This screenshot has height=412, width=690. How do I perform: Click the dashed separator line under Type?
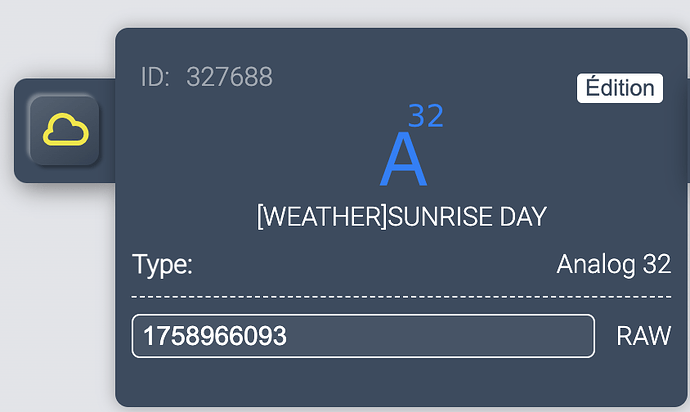tap(401, 297)
